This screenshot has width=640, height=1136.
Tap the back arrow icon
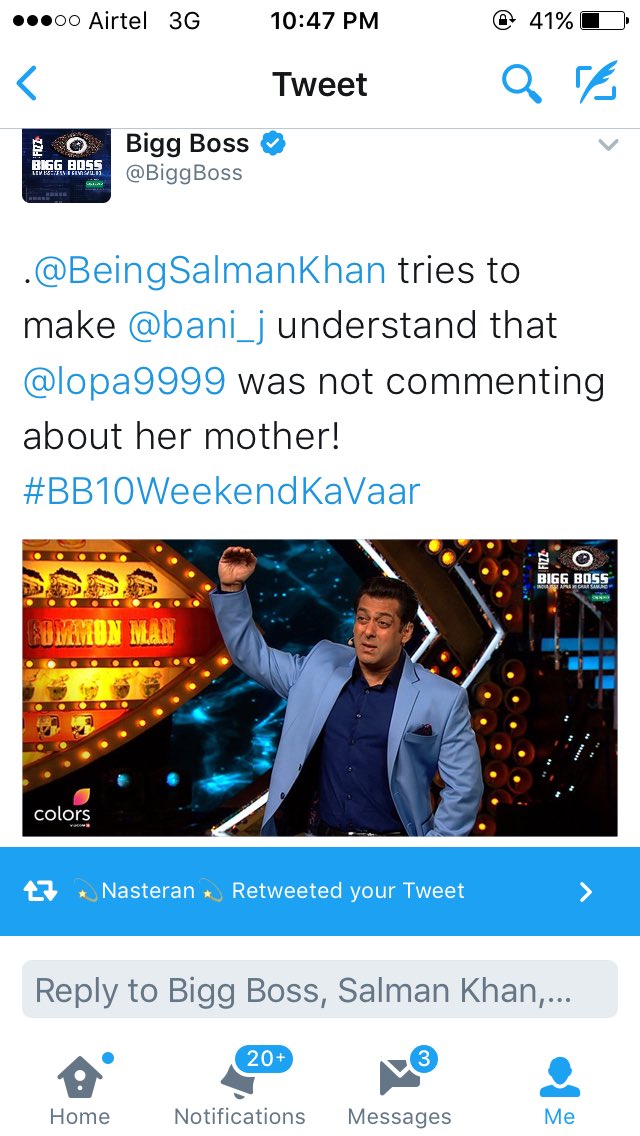pos(27,83)
